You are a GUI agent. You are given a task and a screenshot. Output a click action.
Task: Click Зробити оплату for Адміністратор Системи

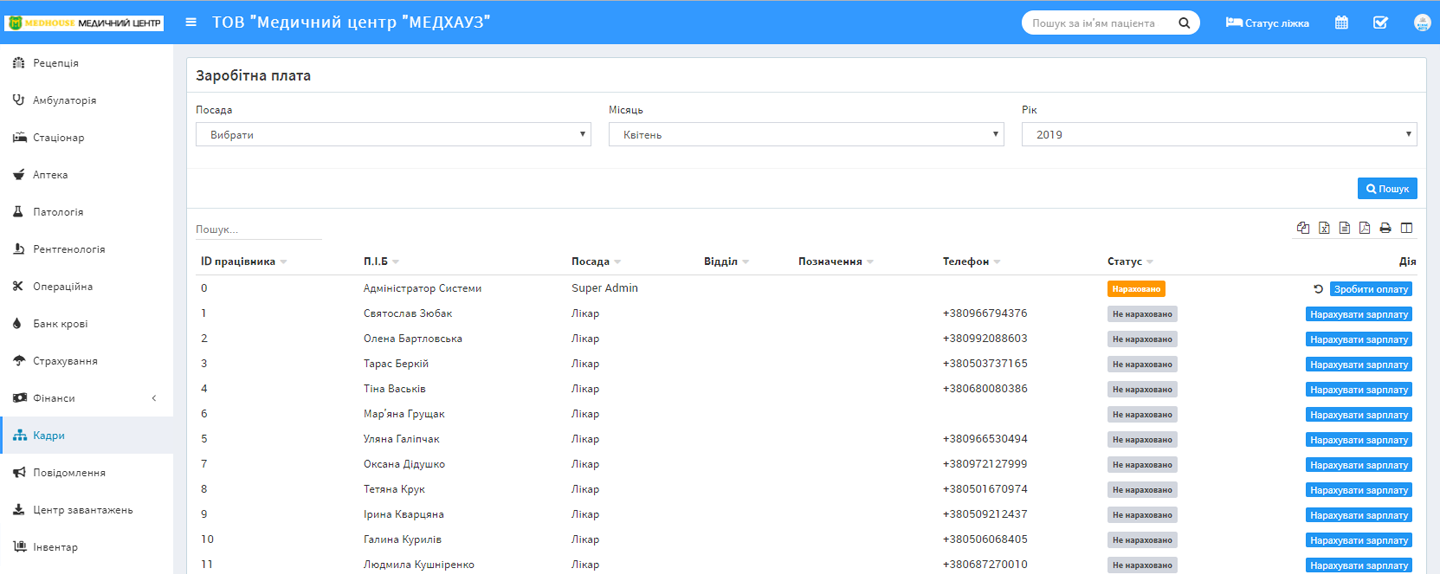pyautogui.click(x=1371, y=289)
